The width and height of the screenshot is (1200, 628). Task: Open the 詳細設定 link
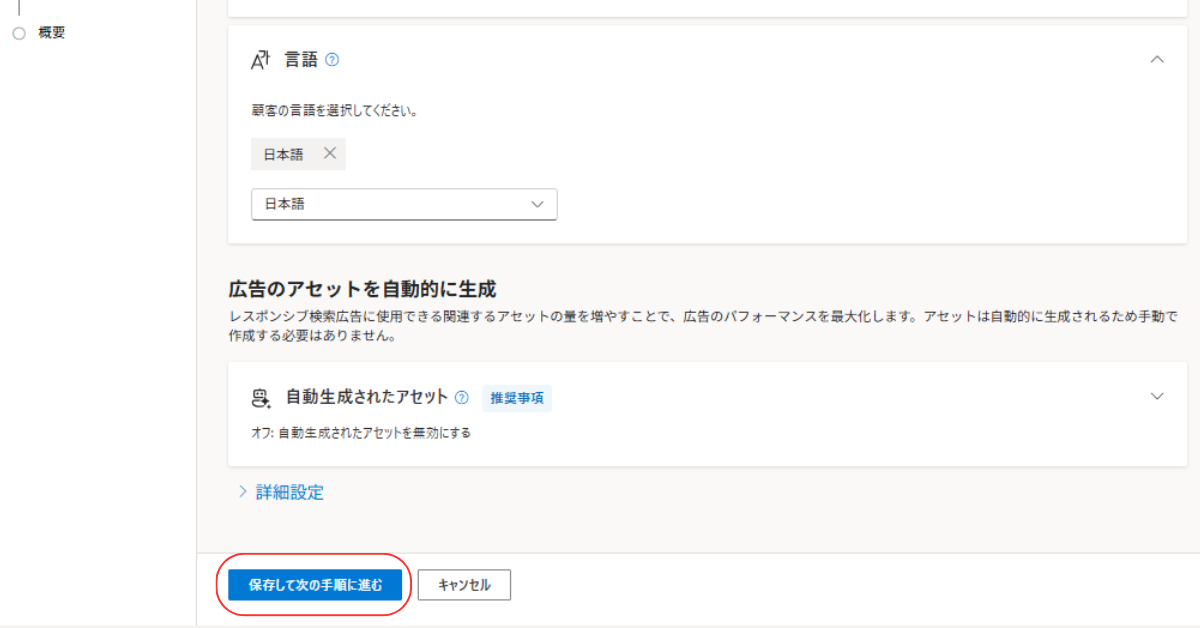coord(289,492)
